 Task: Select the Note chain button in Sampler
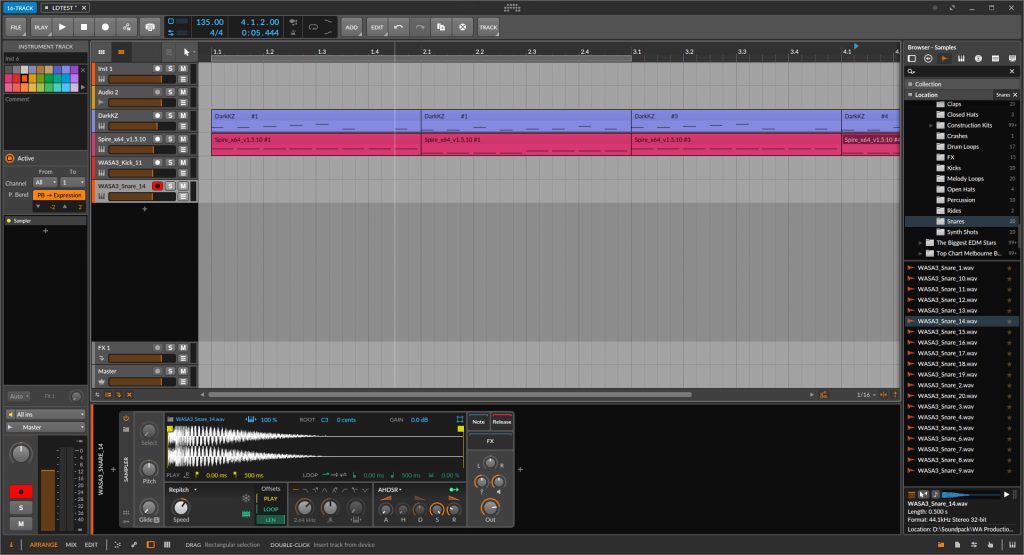[479, 422]
